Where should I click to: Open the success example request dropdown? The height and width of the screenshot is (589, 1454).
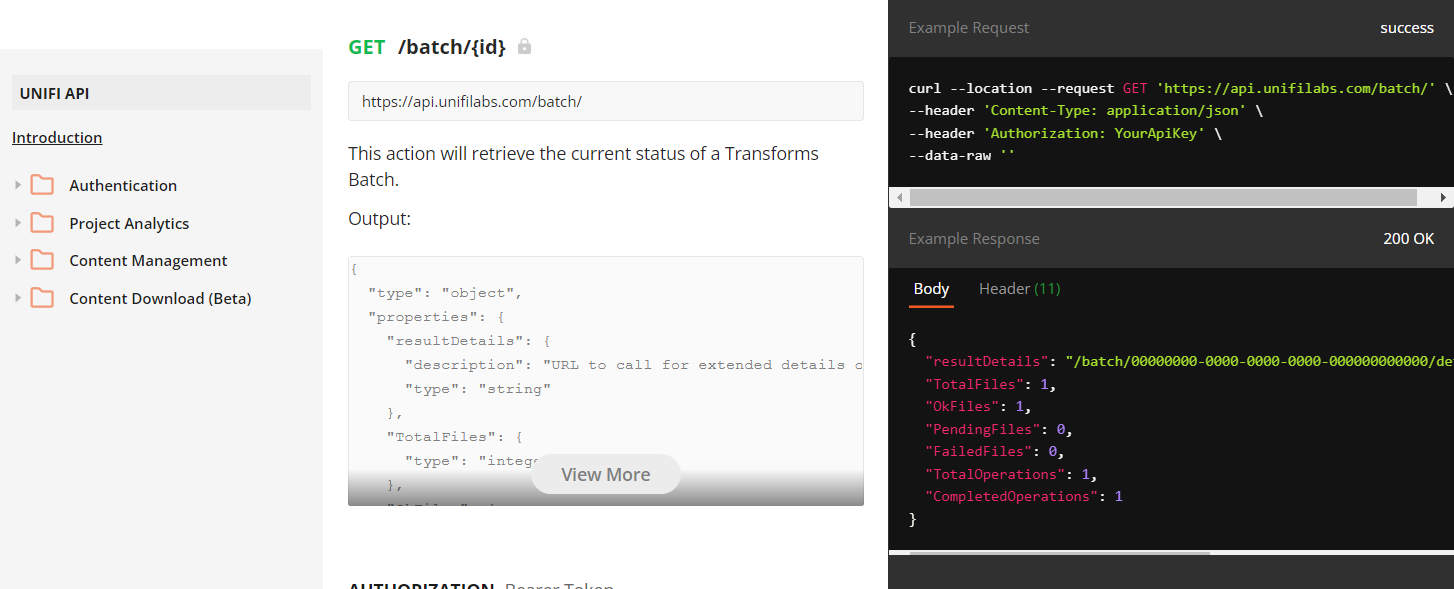1406,28
